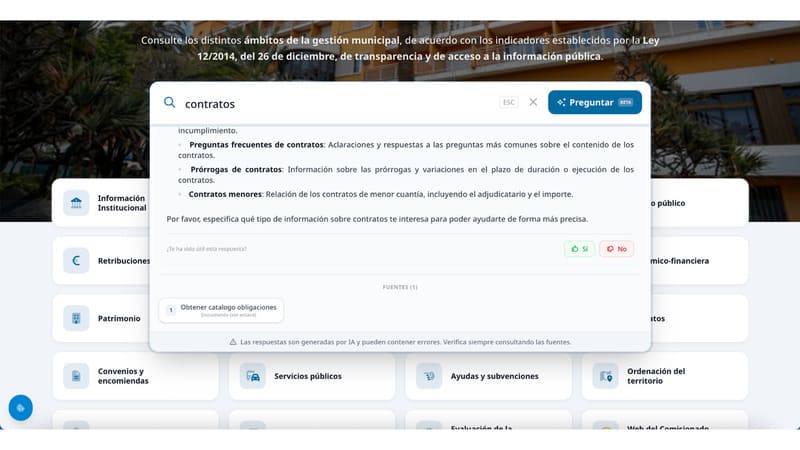Click 'Preguntas frecuentes de contratos' text
The height and width of the screenshot is (450, 800).
click(256, 144)
